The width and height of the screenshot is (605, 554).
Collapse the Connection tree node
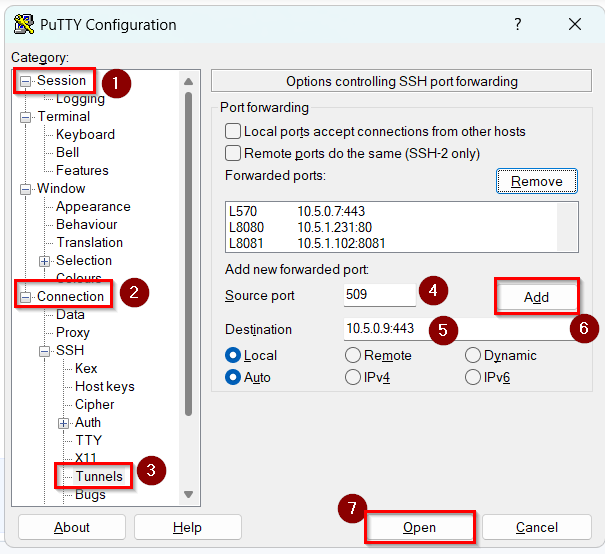click(x=25, y=297)
